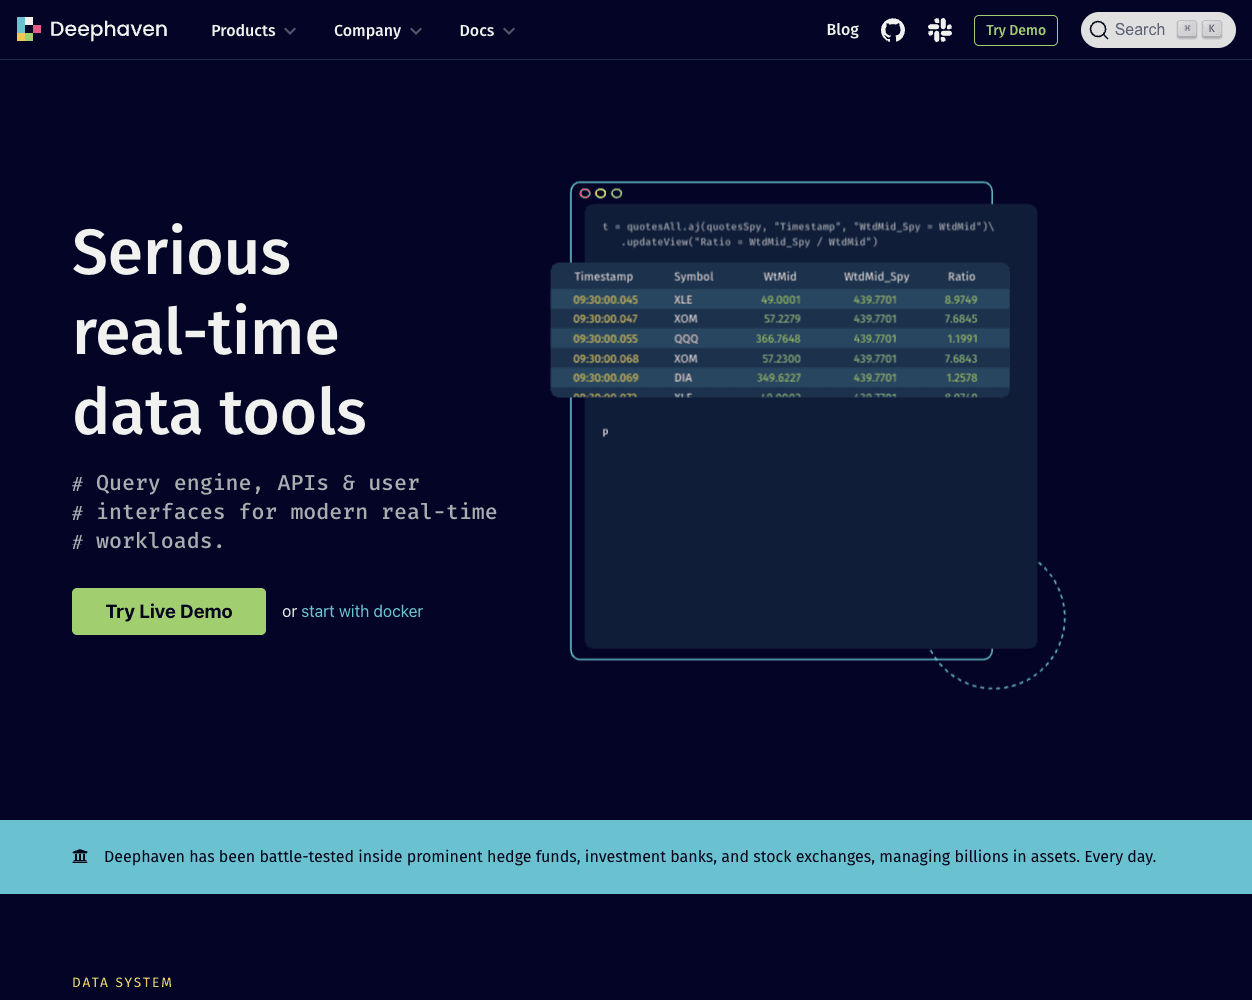Click the Ratio column header
The width and height of the screenshot is (1252, 1000).
tap(962, 277)
